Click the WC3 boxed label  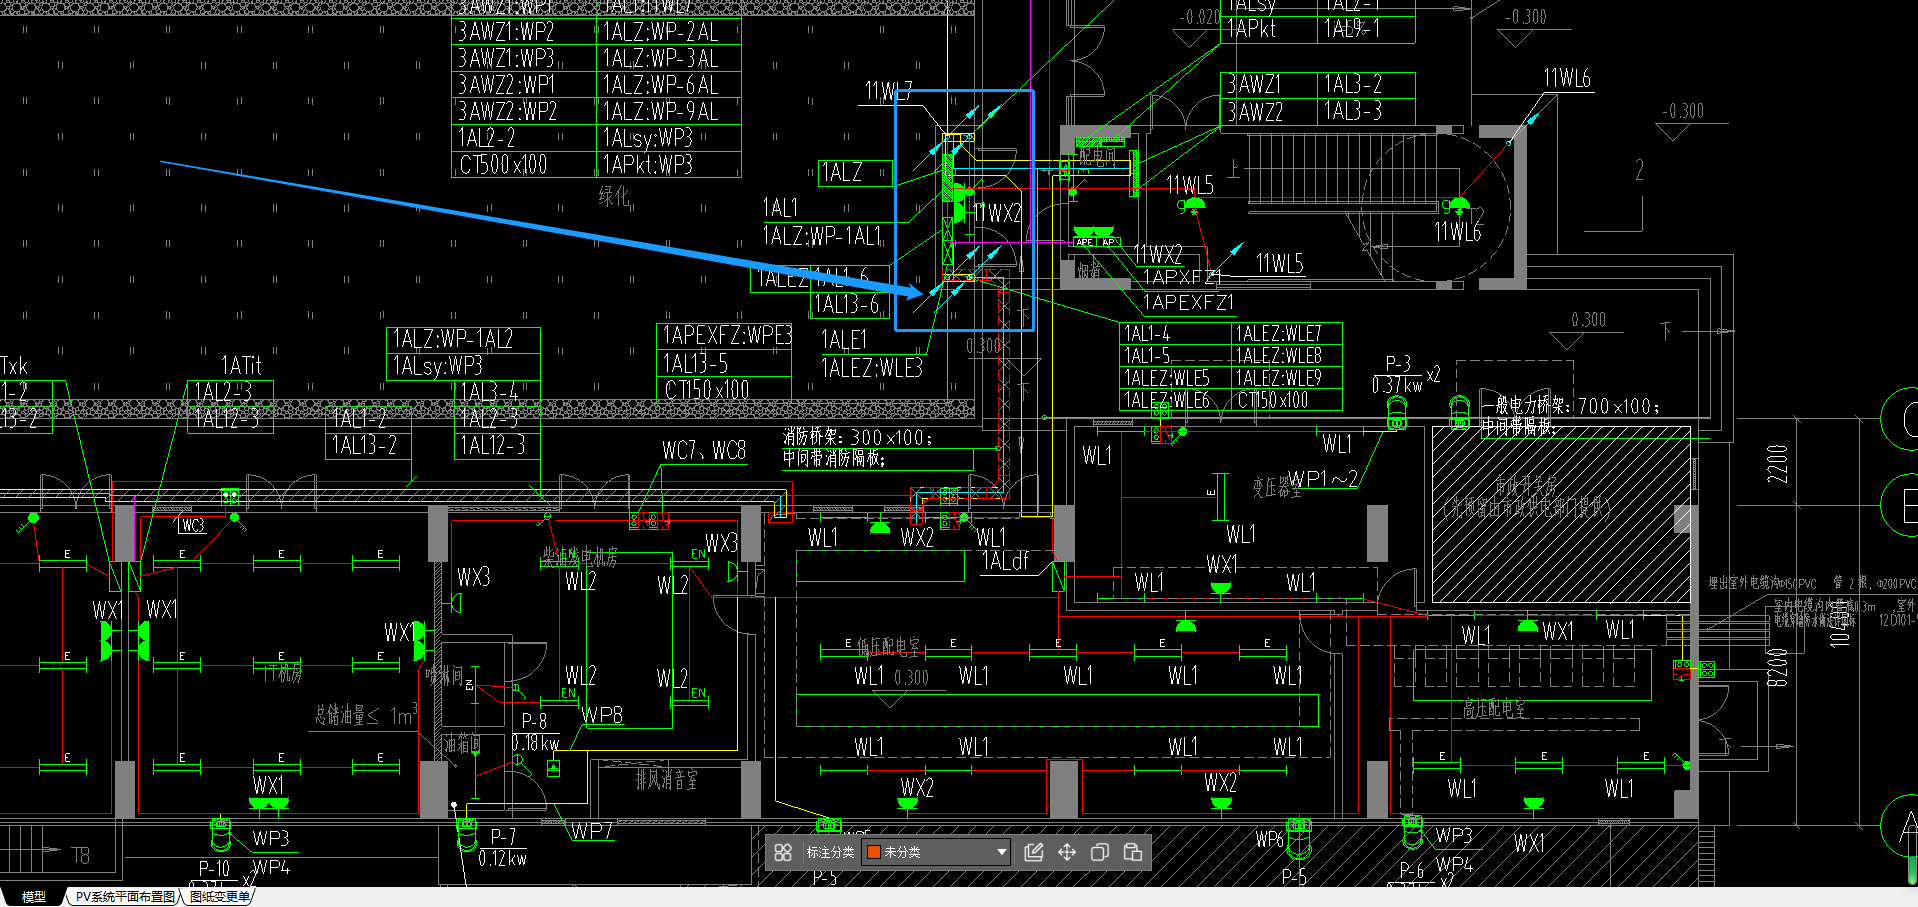click(x=193, y=525)
